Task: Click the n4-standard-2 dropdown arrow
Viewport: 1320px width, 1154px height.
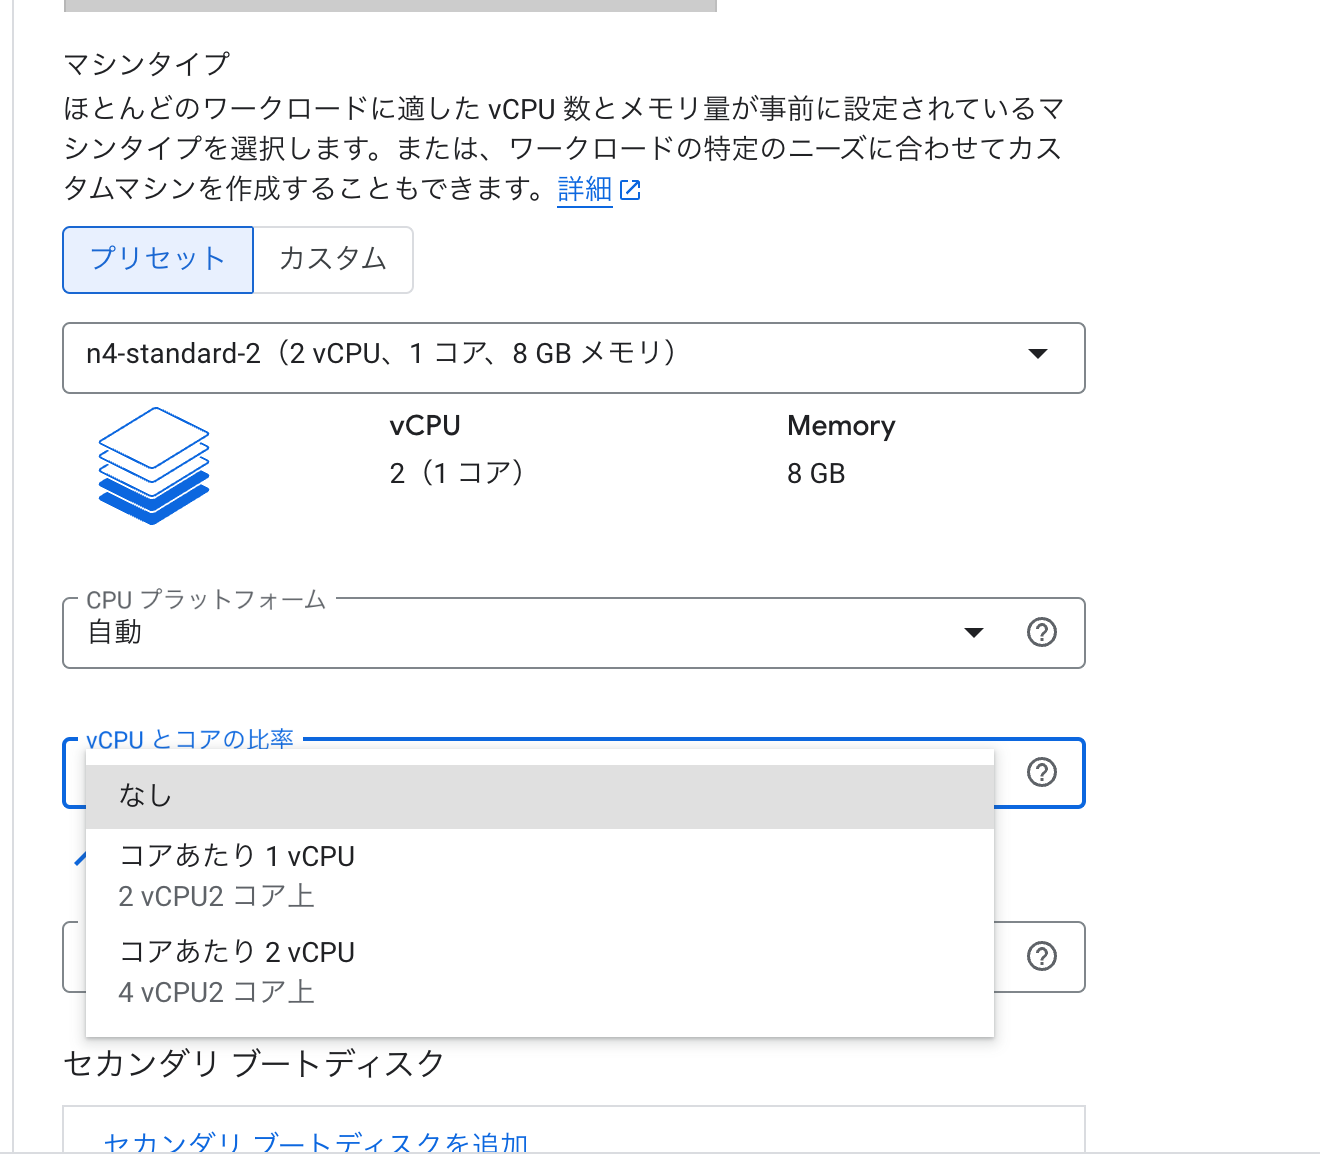Action: click(x=1038, y=354)
